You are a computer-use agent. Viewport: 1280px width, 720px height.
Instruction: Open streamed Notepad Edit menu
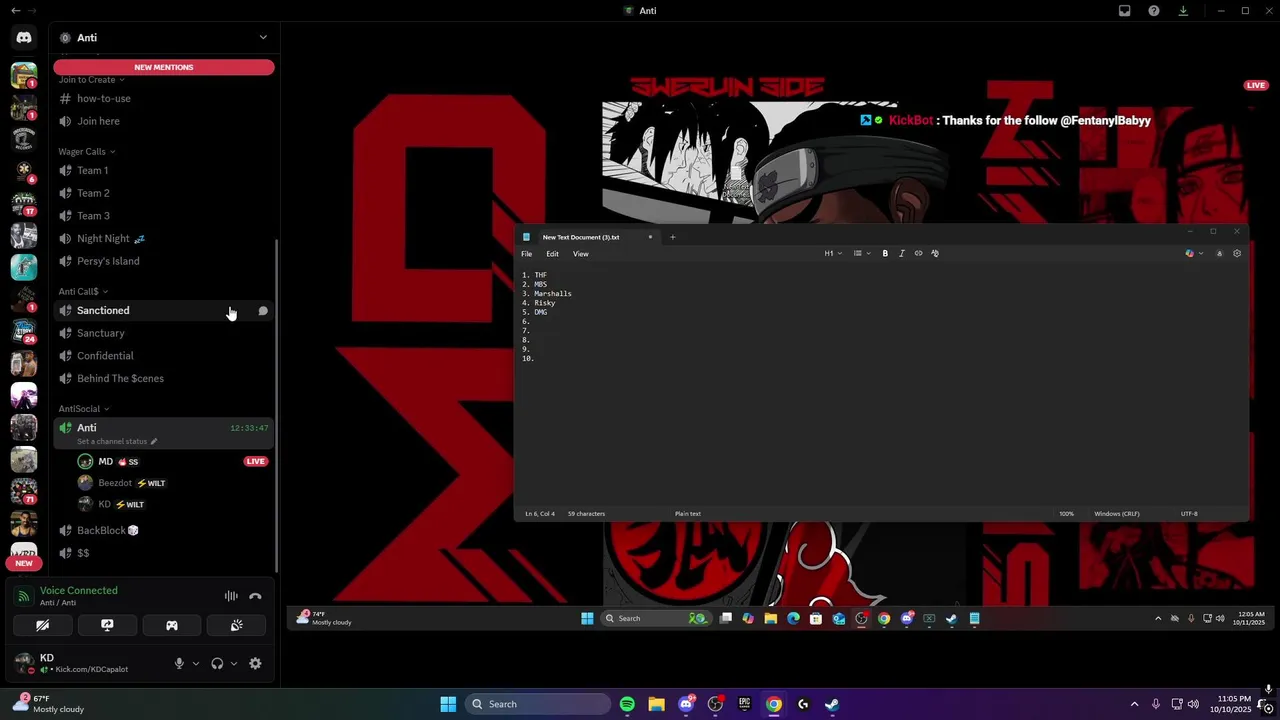click(x=552, y=254)
